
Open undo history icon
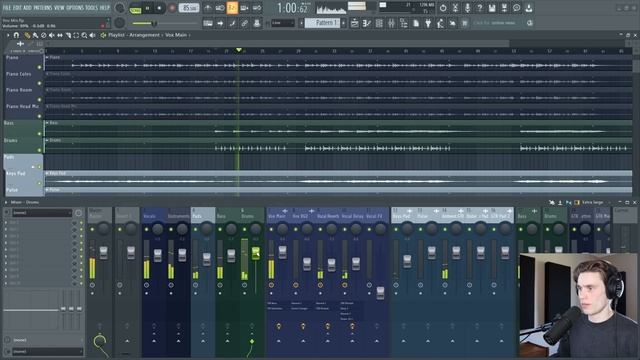443,8
